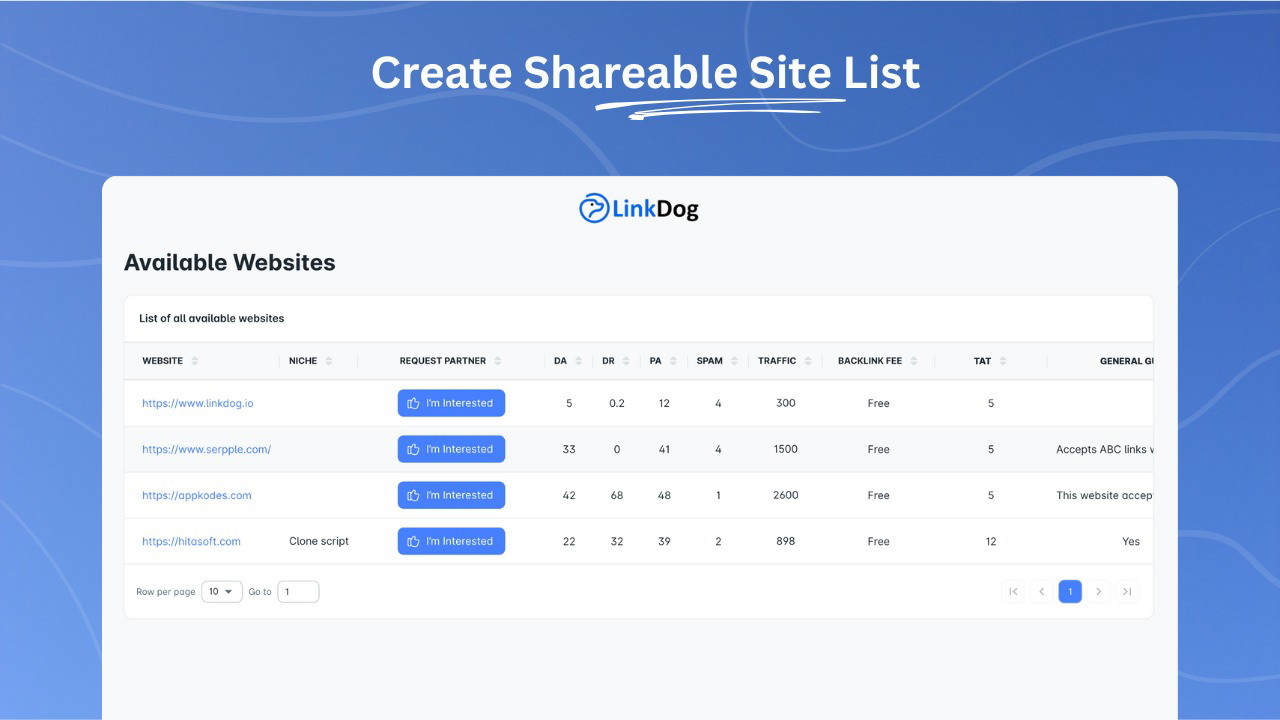Click I'm Interested for appkodes.com
Image resolution: width=1280 pixels, height=720 pixels.
click(451, 495)
